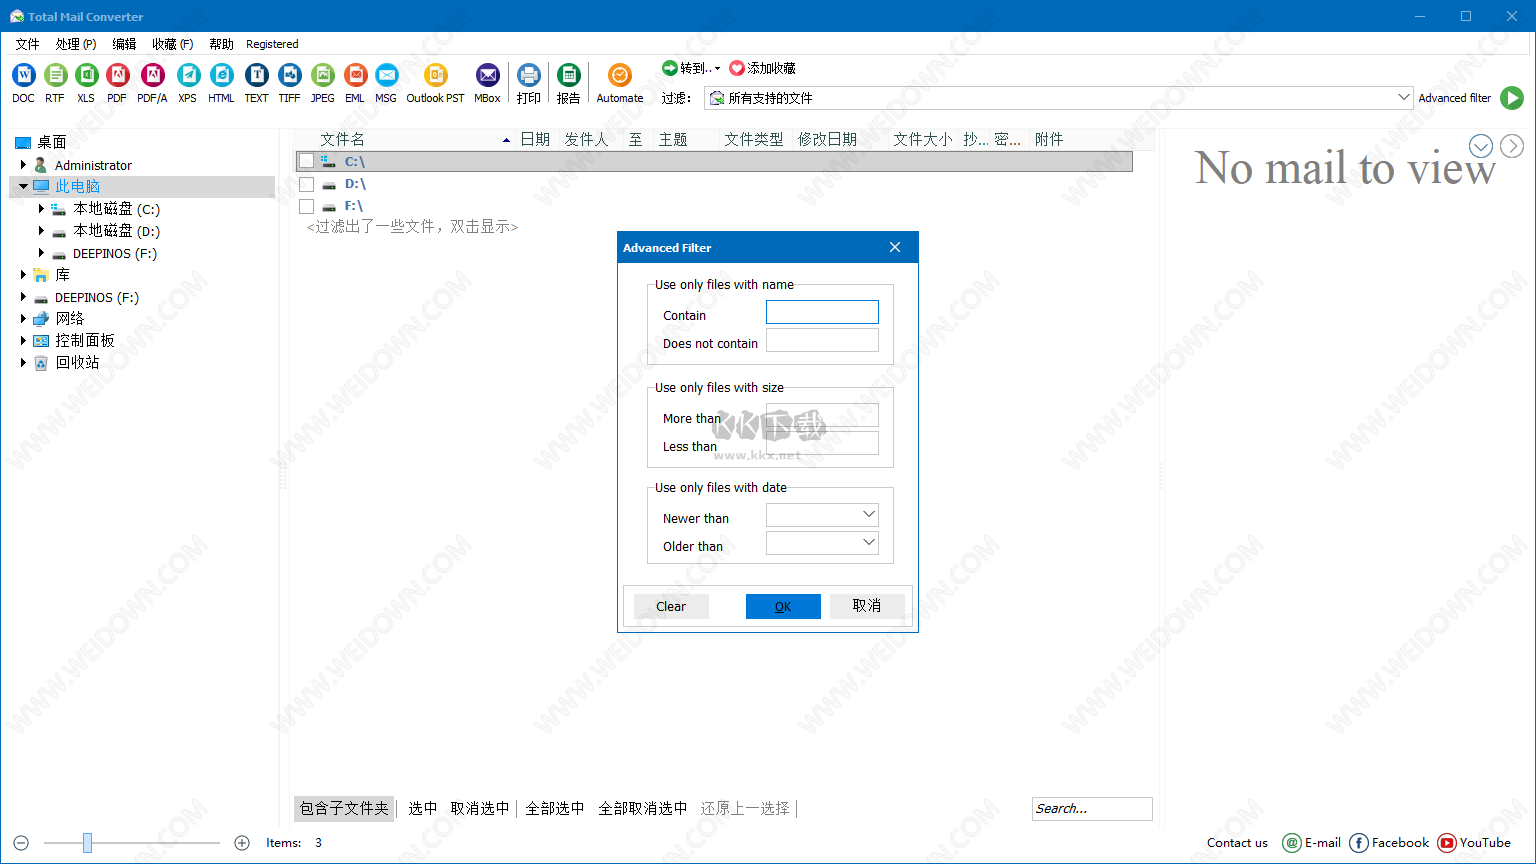Open the 收藏 (F) menu
The width and height of the screenshot is (1536, 864).
click(x=171, y=43)
